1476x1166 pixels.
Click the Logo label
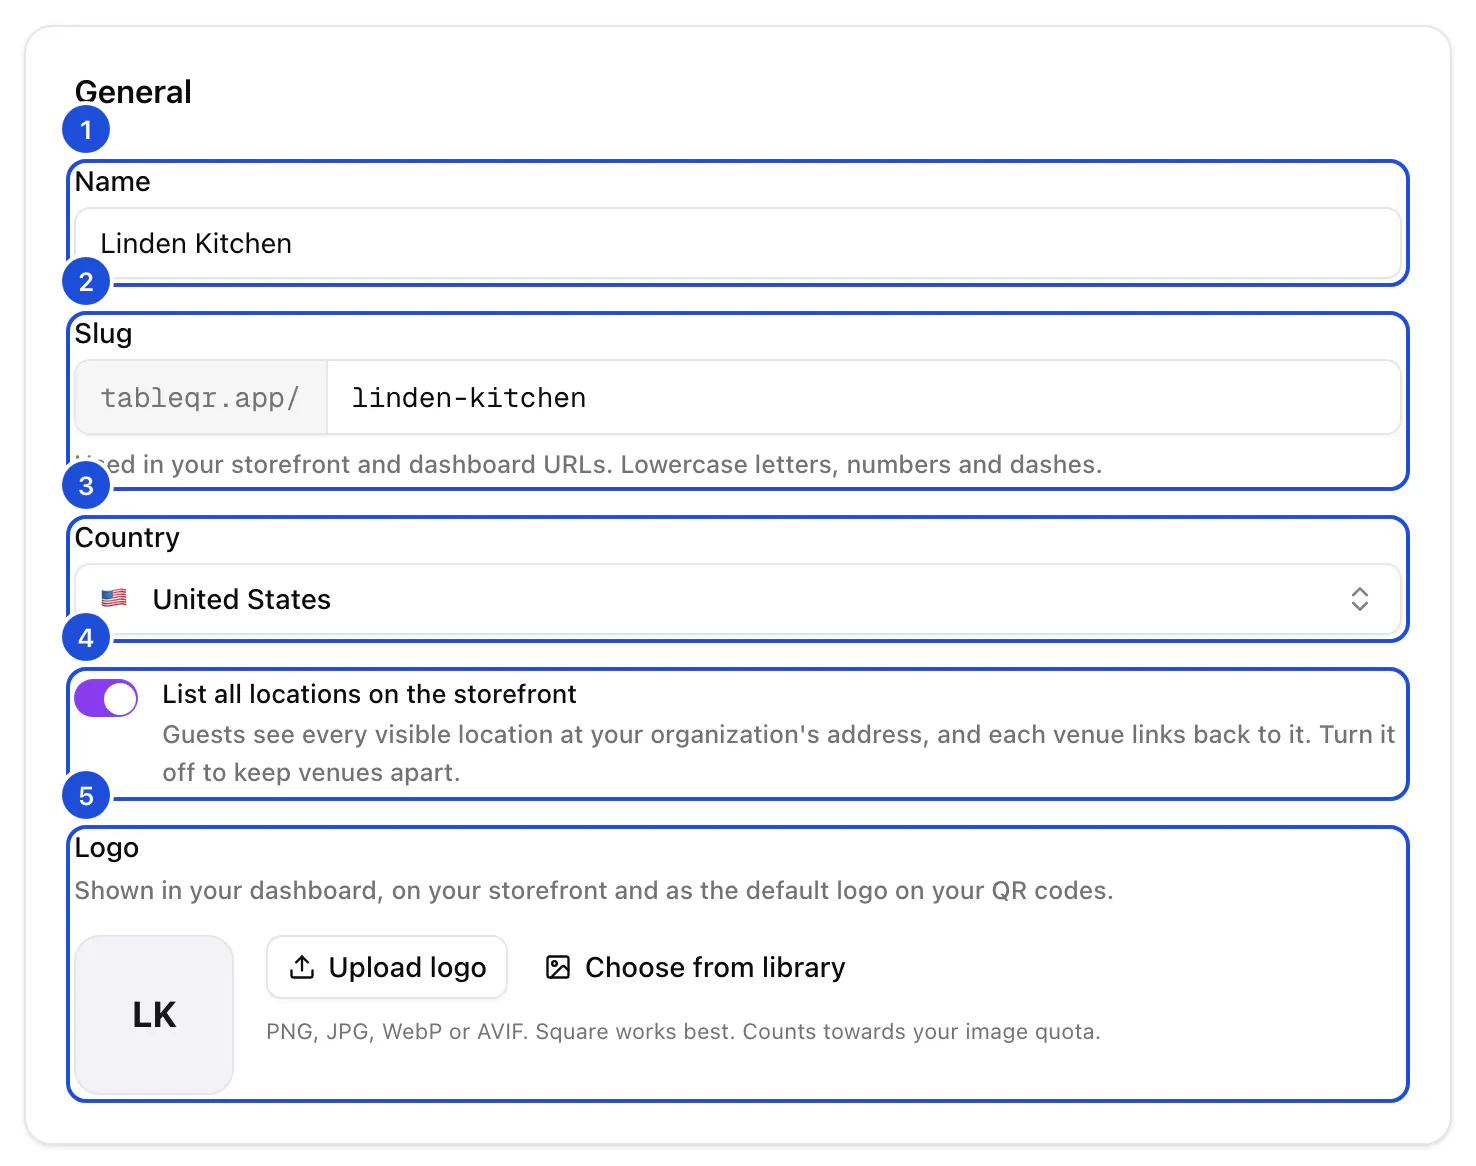click(107, 848)
